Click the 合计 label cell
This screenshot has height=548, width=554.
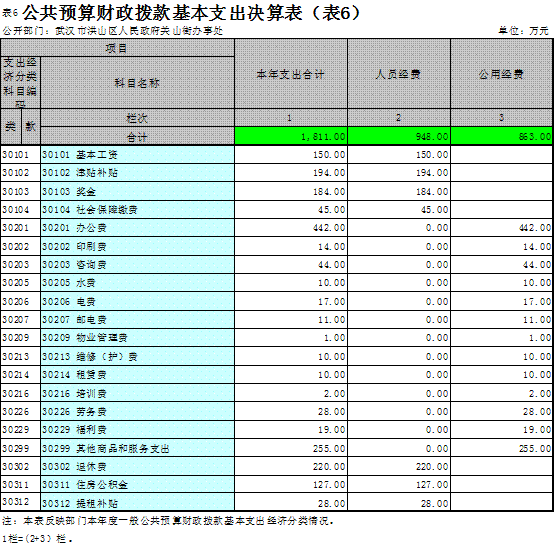(137, 136)
